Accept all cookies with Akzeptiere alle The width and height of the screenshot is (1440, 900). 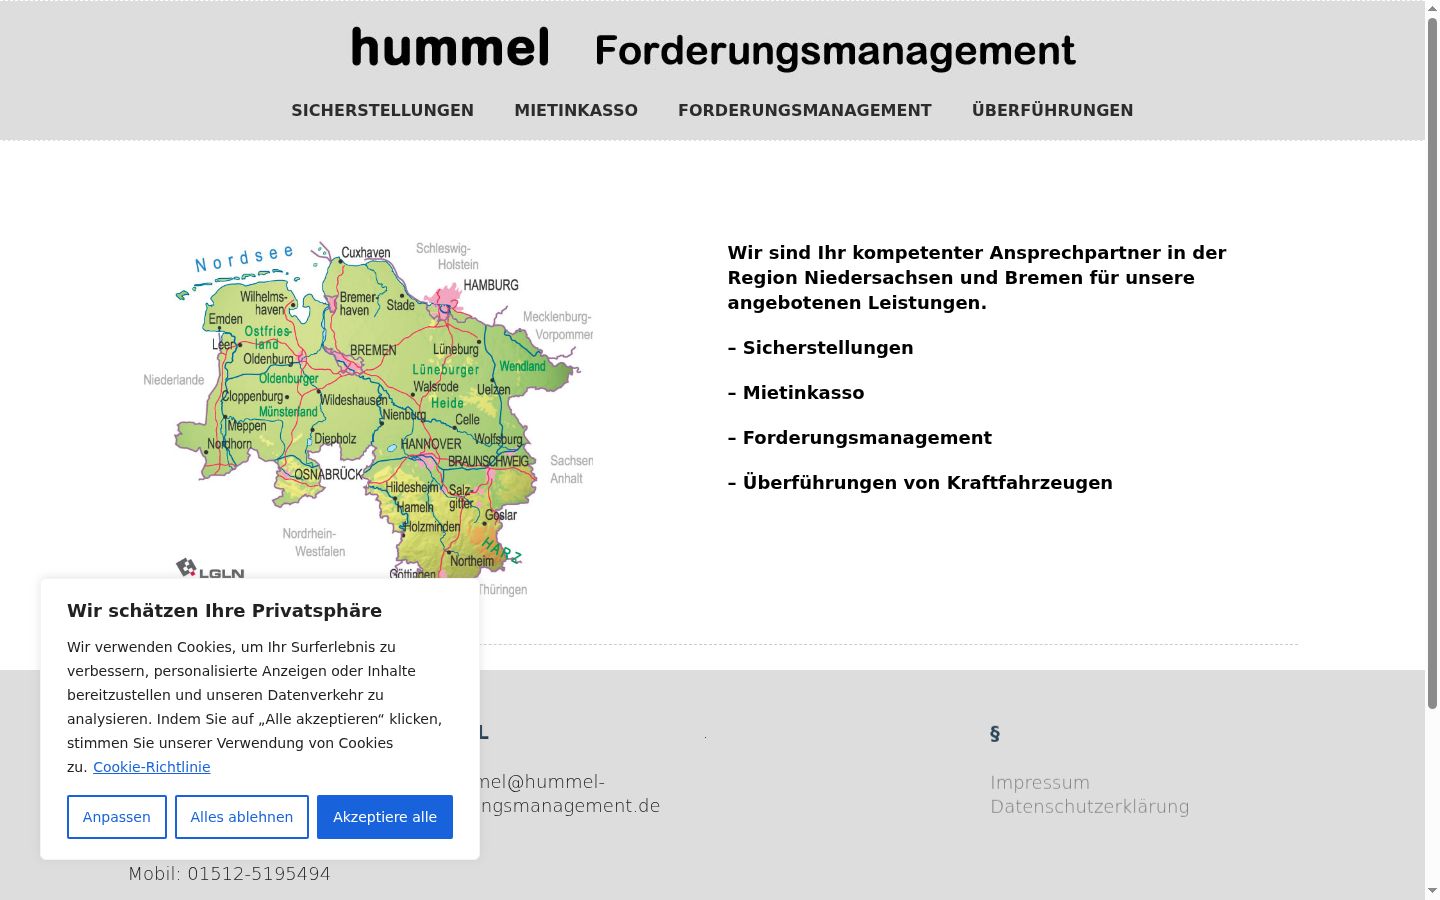point(385,817)
